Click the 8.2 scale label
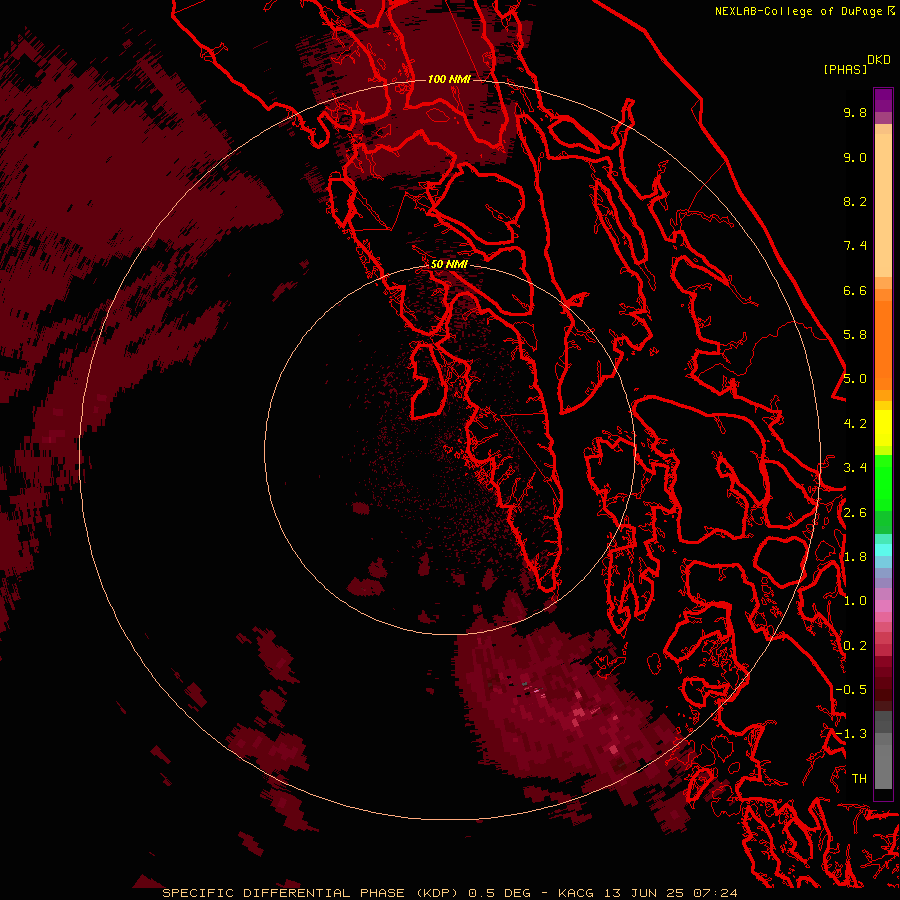This screenshot has width=900, height=900. pos(855,201)
